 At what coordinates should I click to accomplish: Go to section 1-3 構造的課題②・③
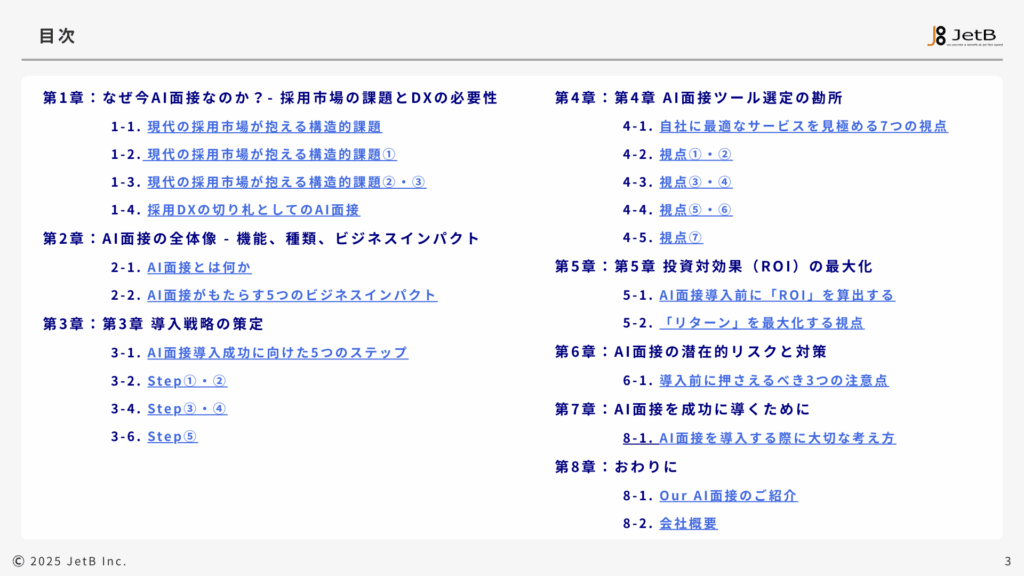(286, 182)
